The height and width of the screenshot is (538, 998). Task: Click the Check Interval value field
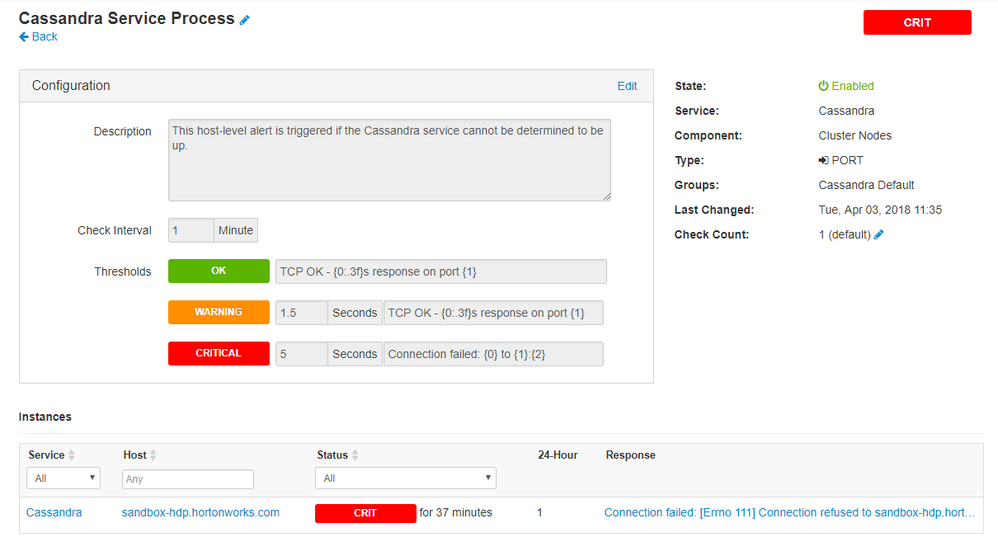[191, 230]
